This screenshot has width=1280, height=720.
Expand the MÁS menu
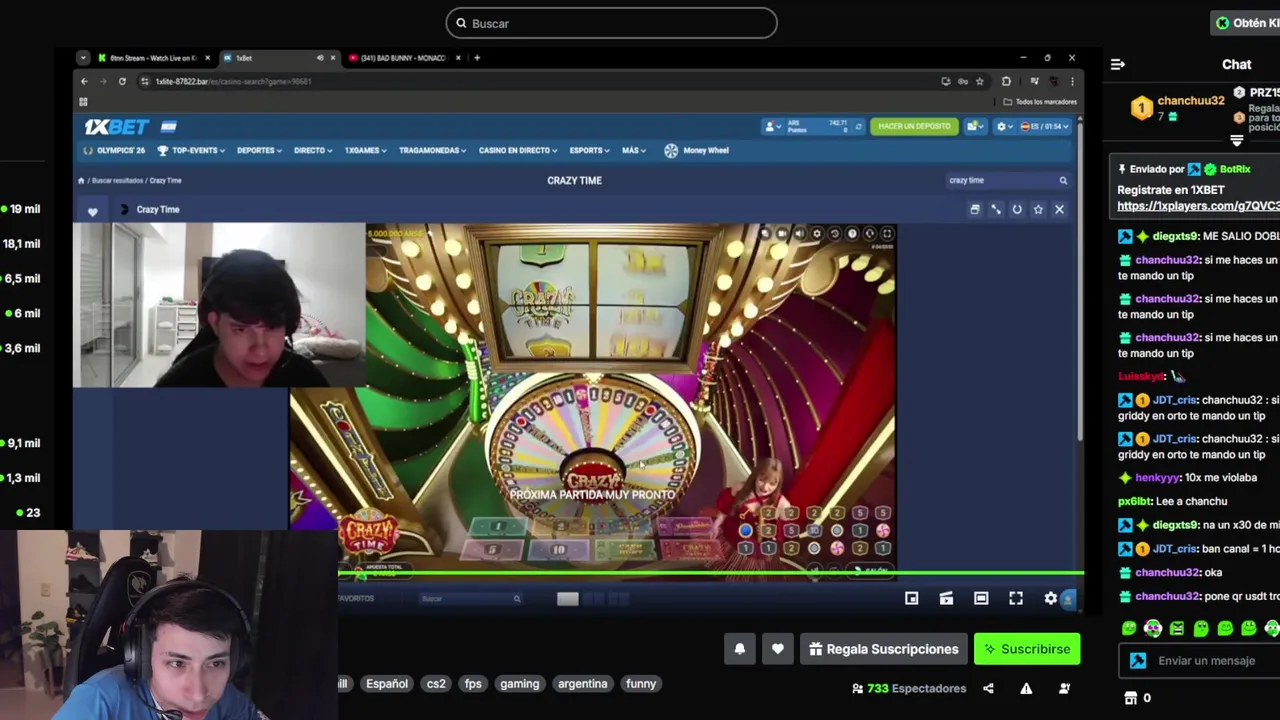tap(634, 150)
